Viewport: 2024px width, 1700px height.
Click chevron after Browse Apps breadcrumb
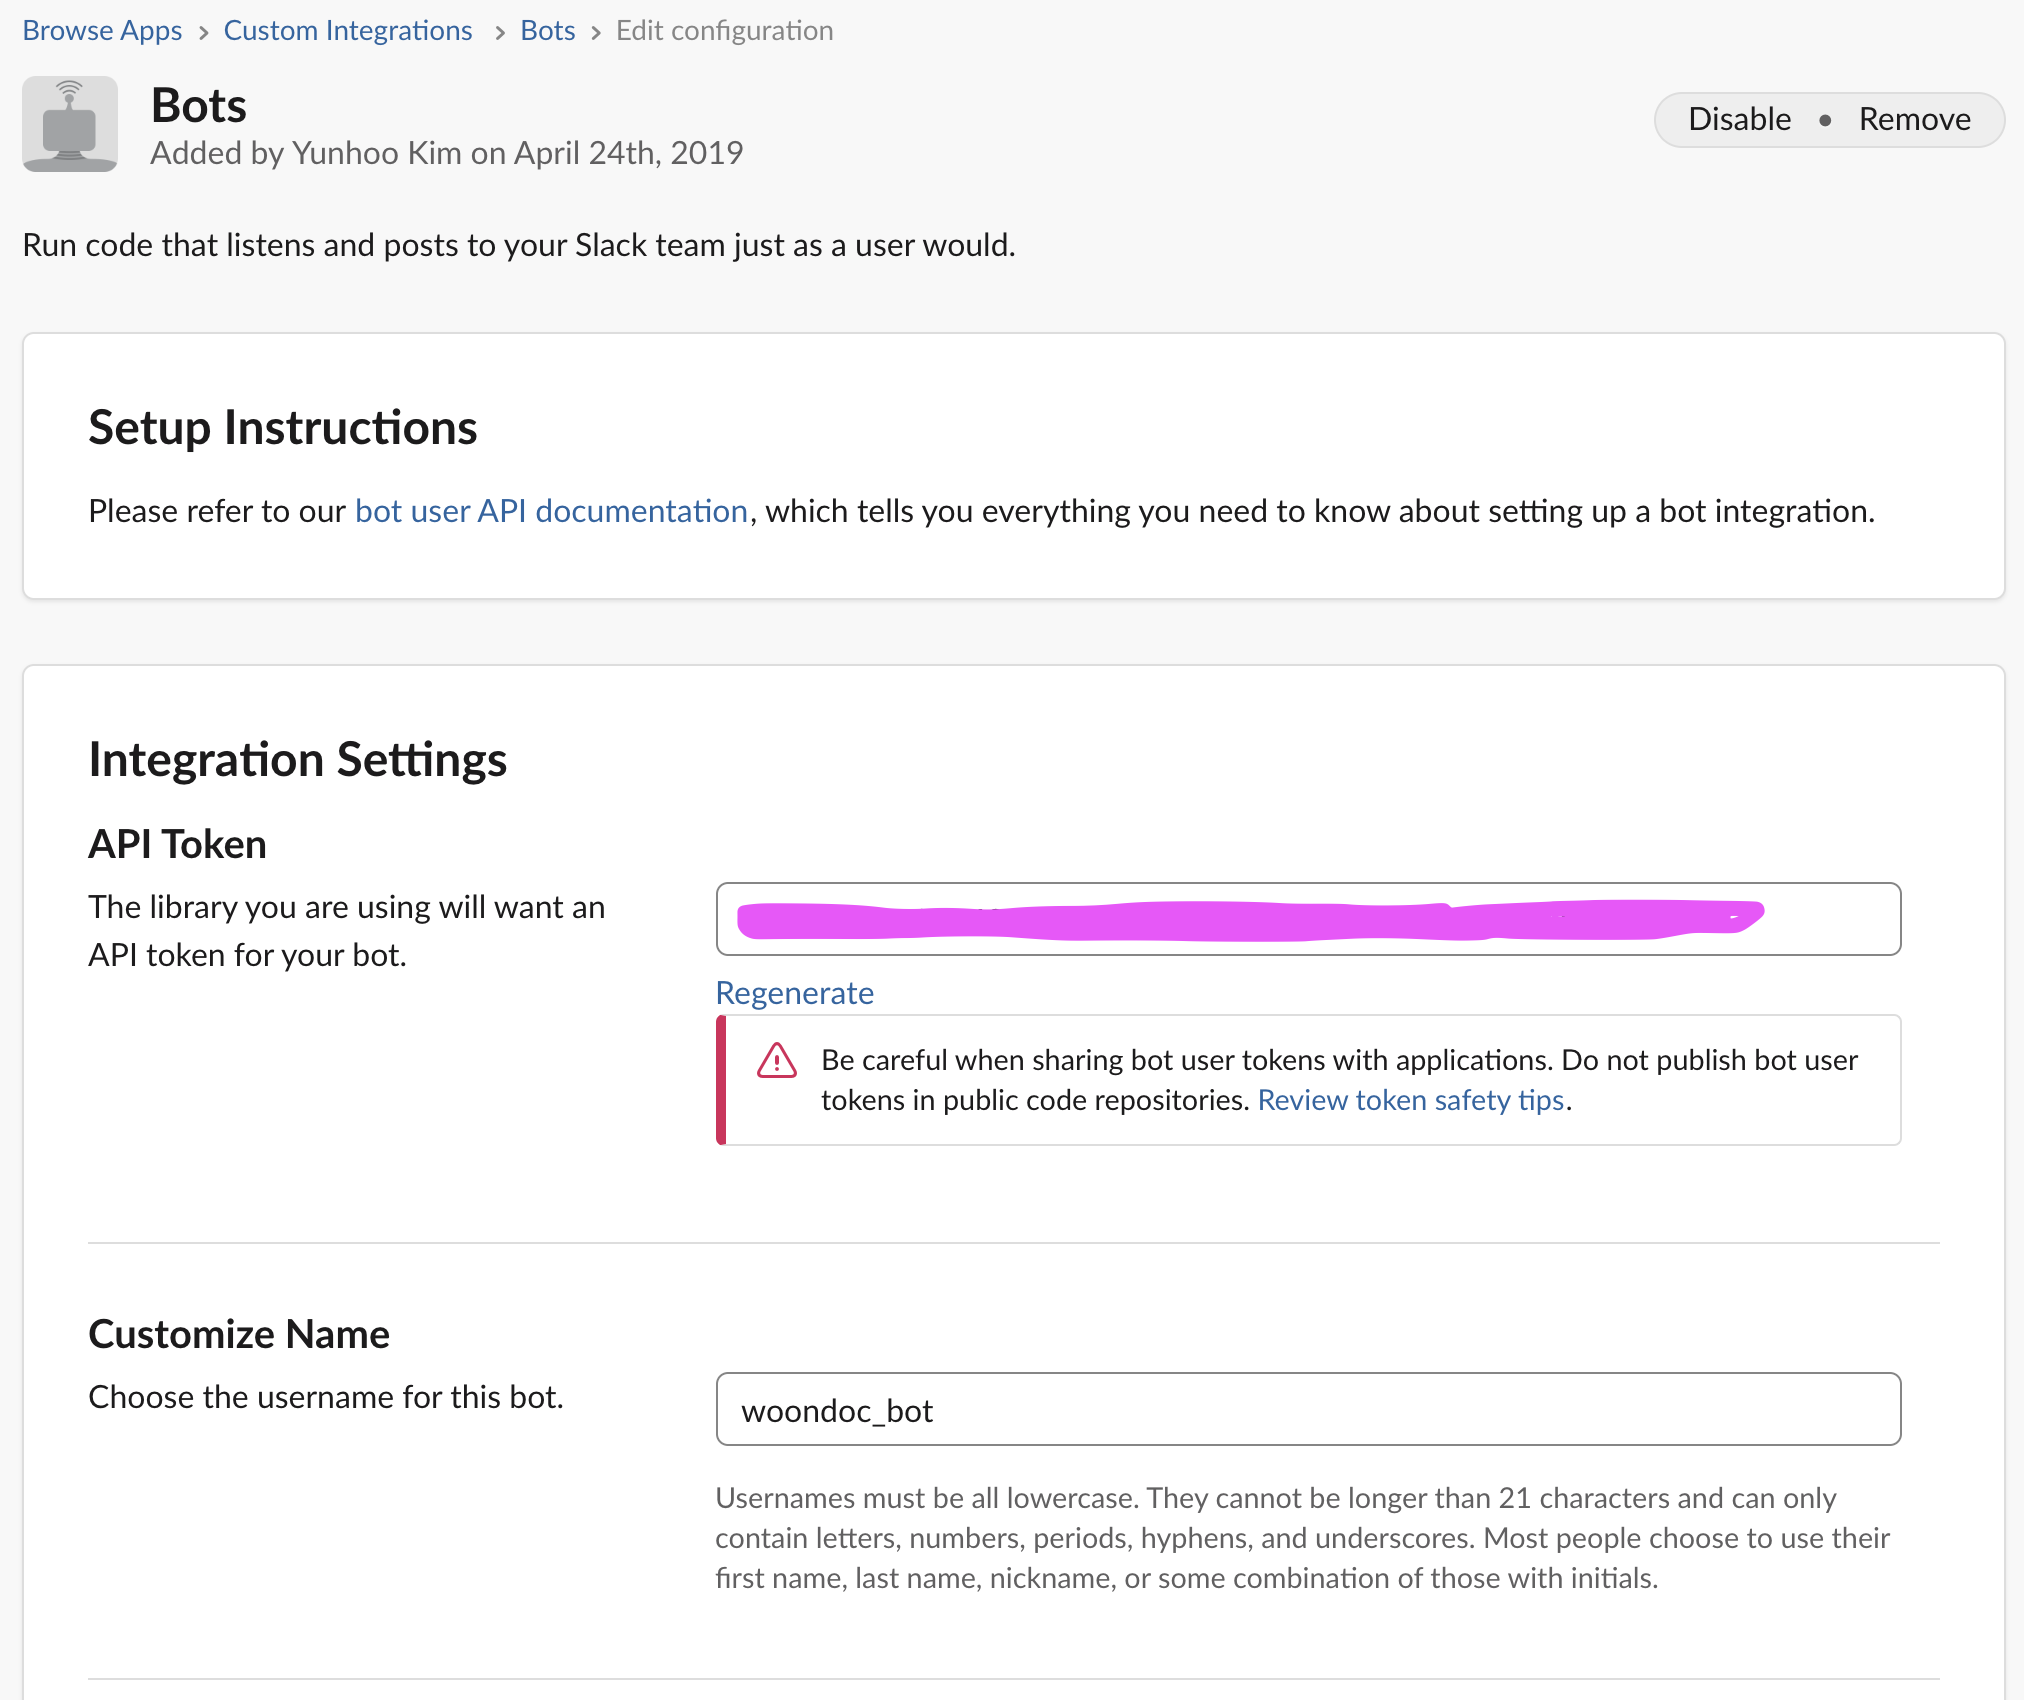click(203, 32)
